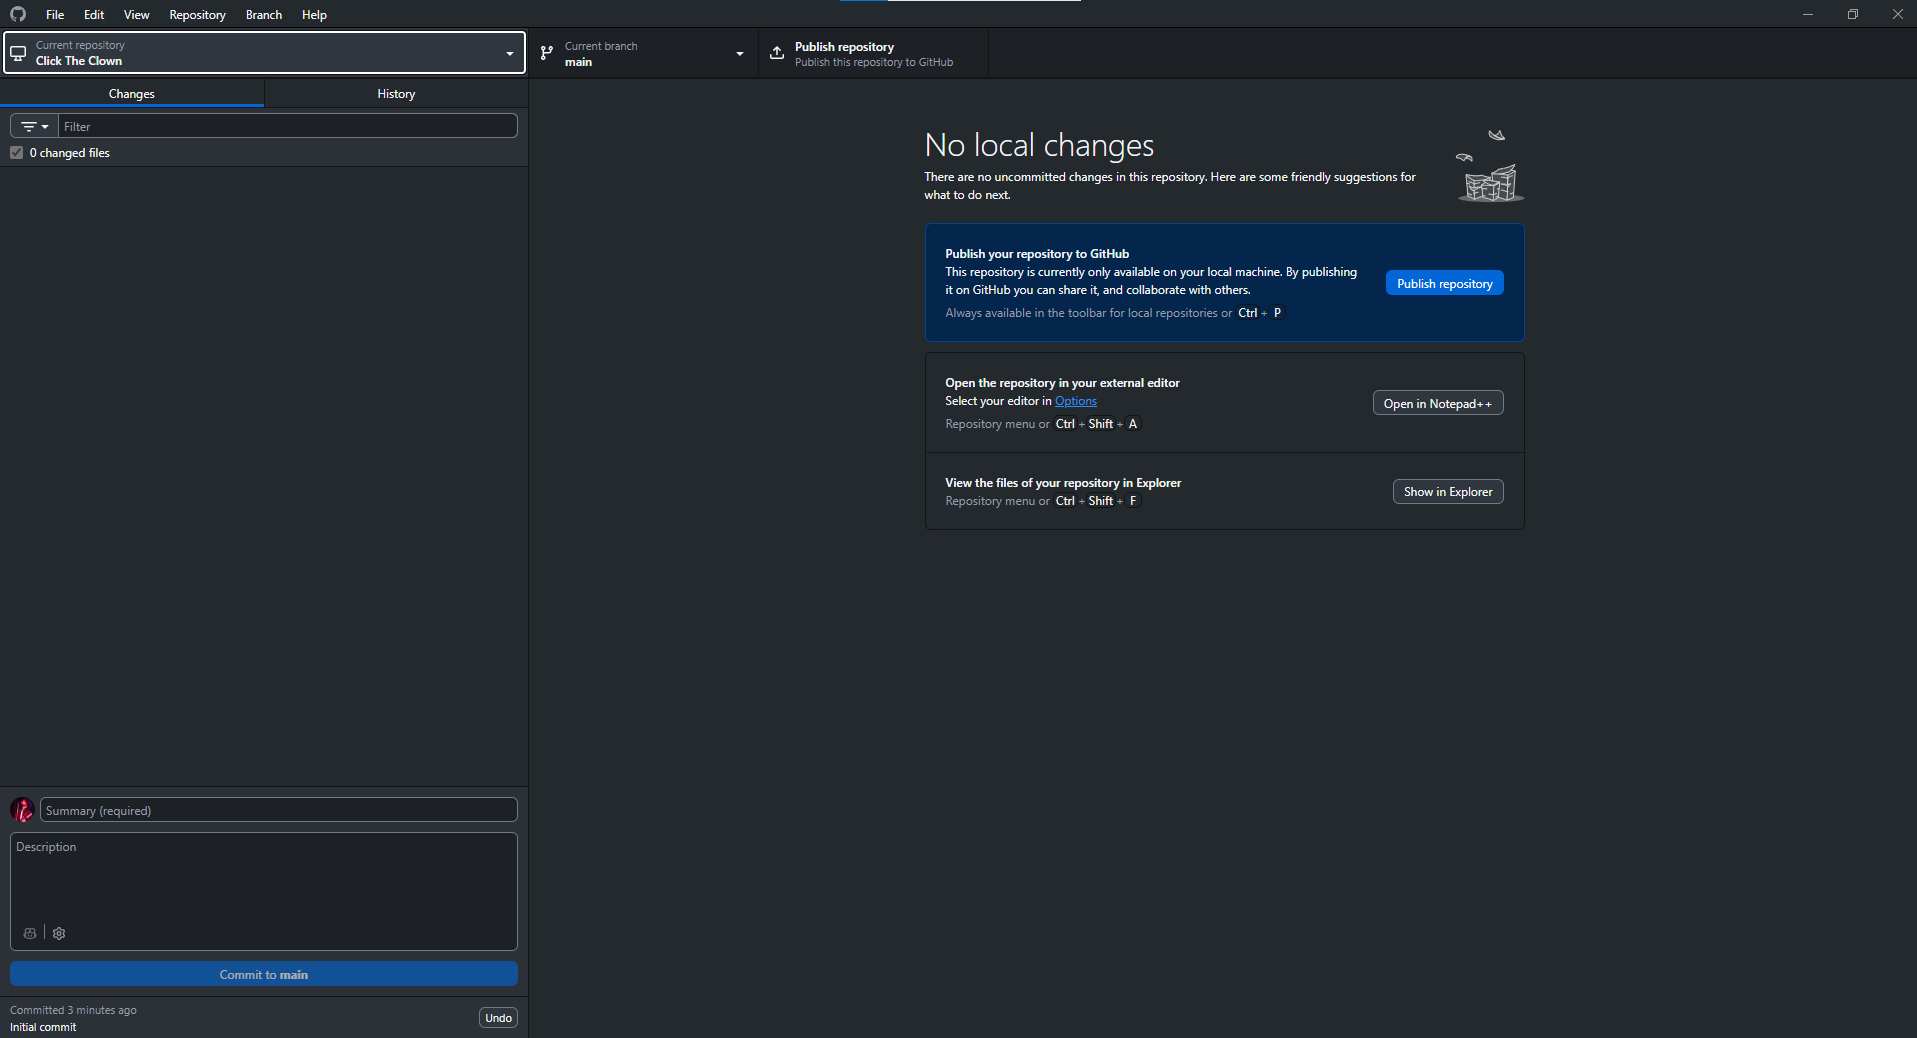
Task: Focus the Summary (required) field
Action: point(279,810)
